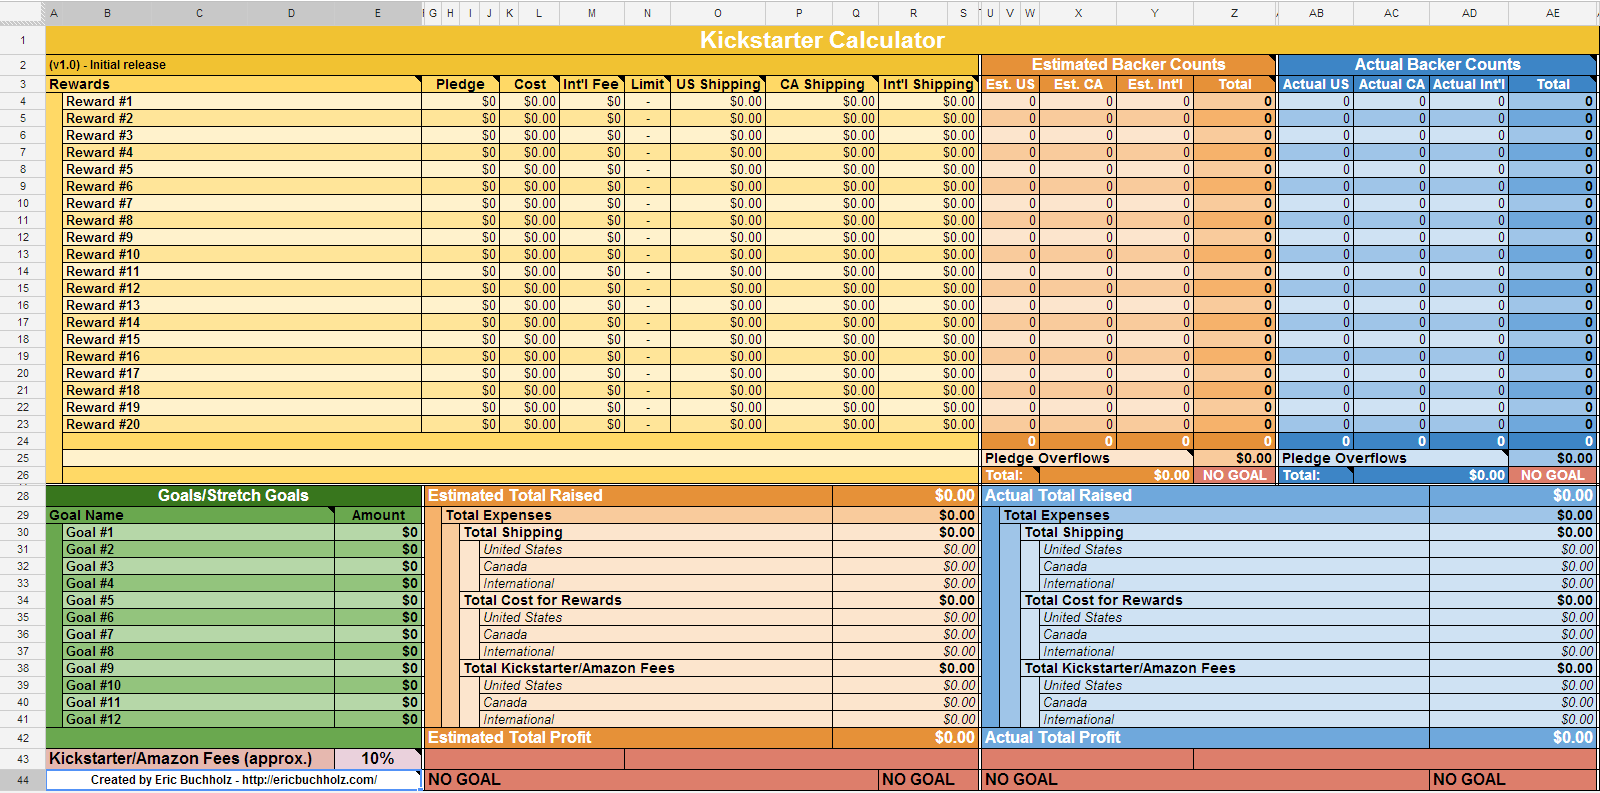Select the Actual Total Raised label
Viewport: 1600px width, 793px height.
pyautogui.click(x=1206, y=496)
